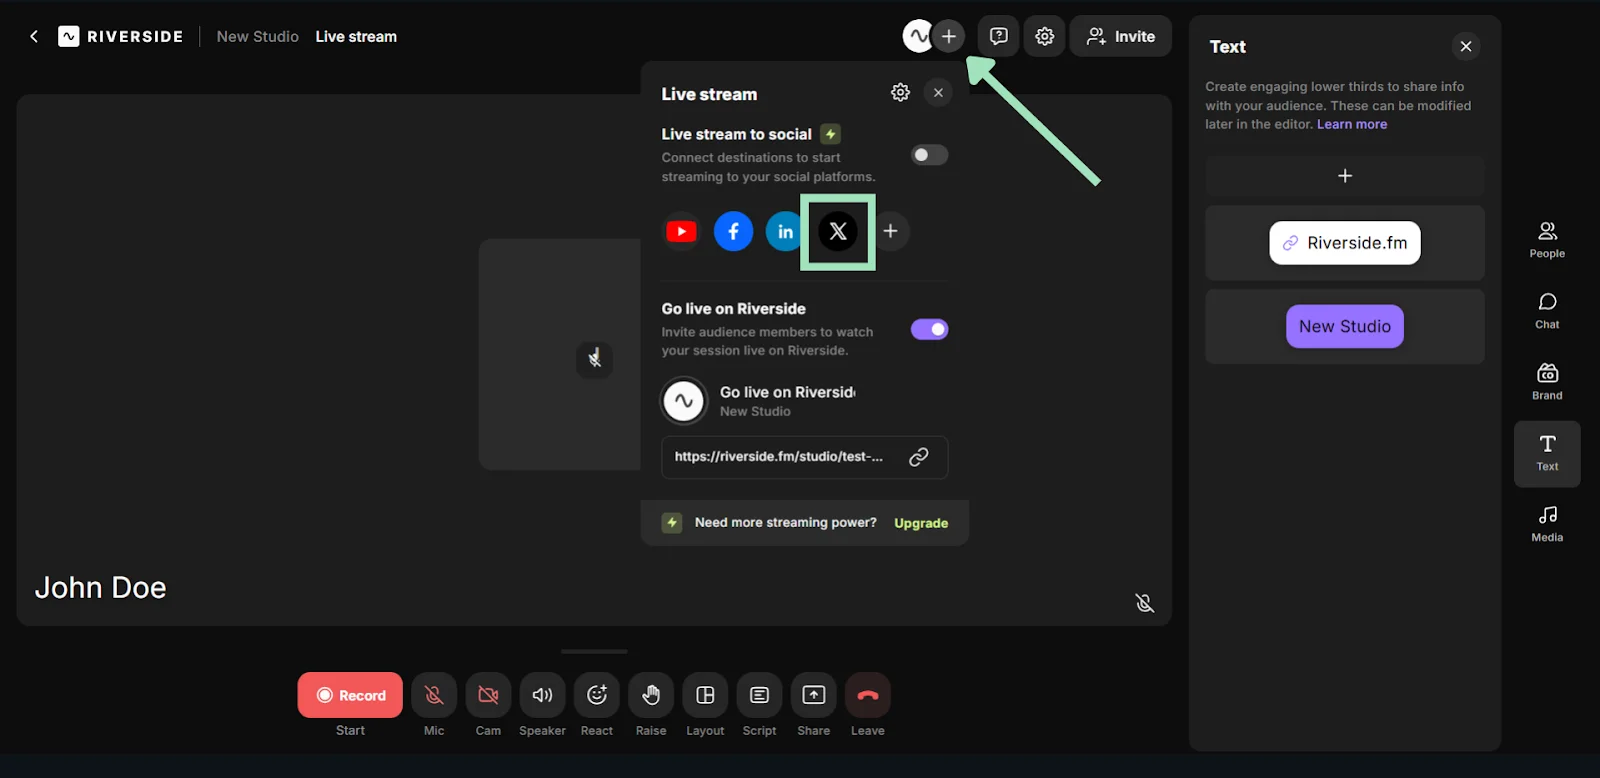Viewport: 1600px width, 778px height.
Task: Disable the Go live on Riverside toggle
Action: (929, 330)
